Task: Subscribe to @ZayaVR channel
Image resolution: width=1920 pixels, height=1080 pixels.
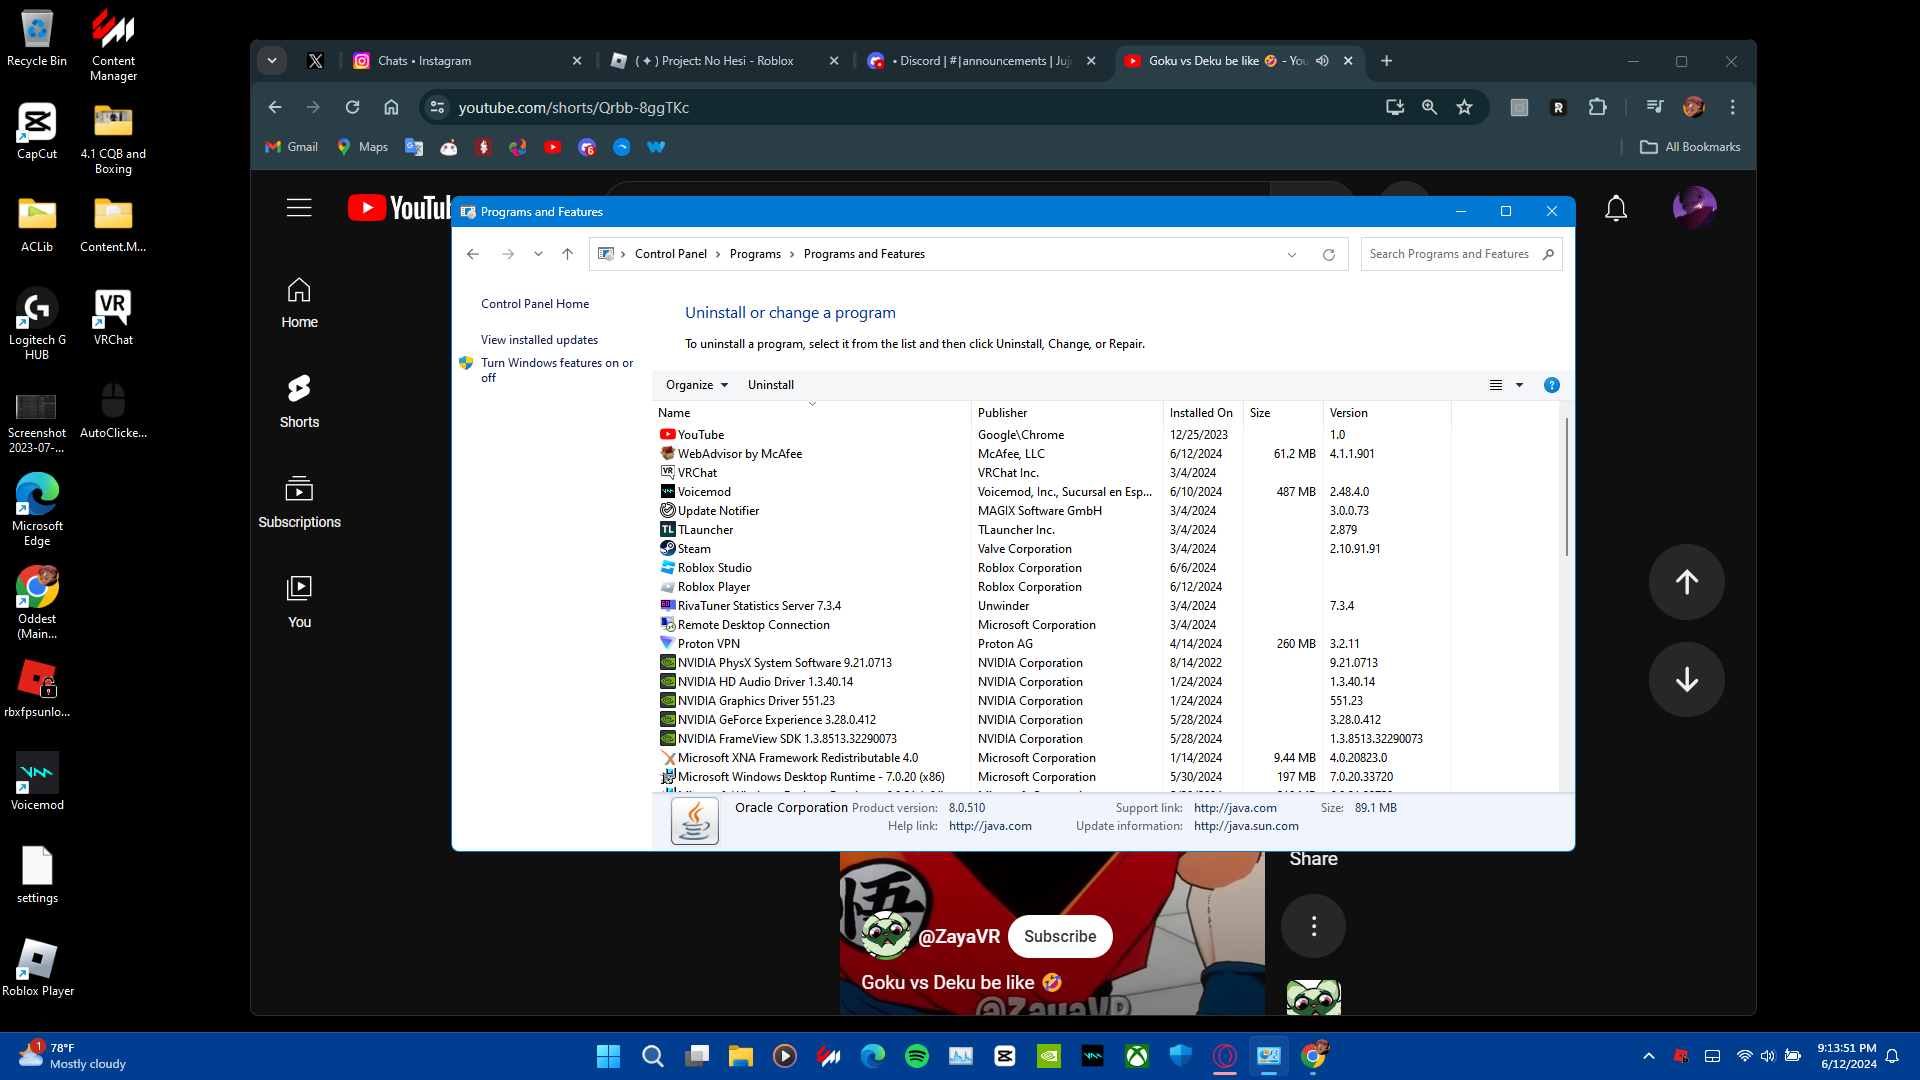Action: click(x=1059, y=936)
